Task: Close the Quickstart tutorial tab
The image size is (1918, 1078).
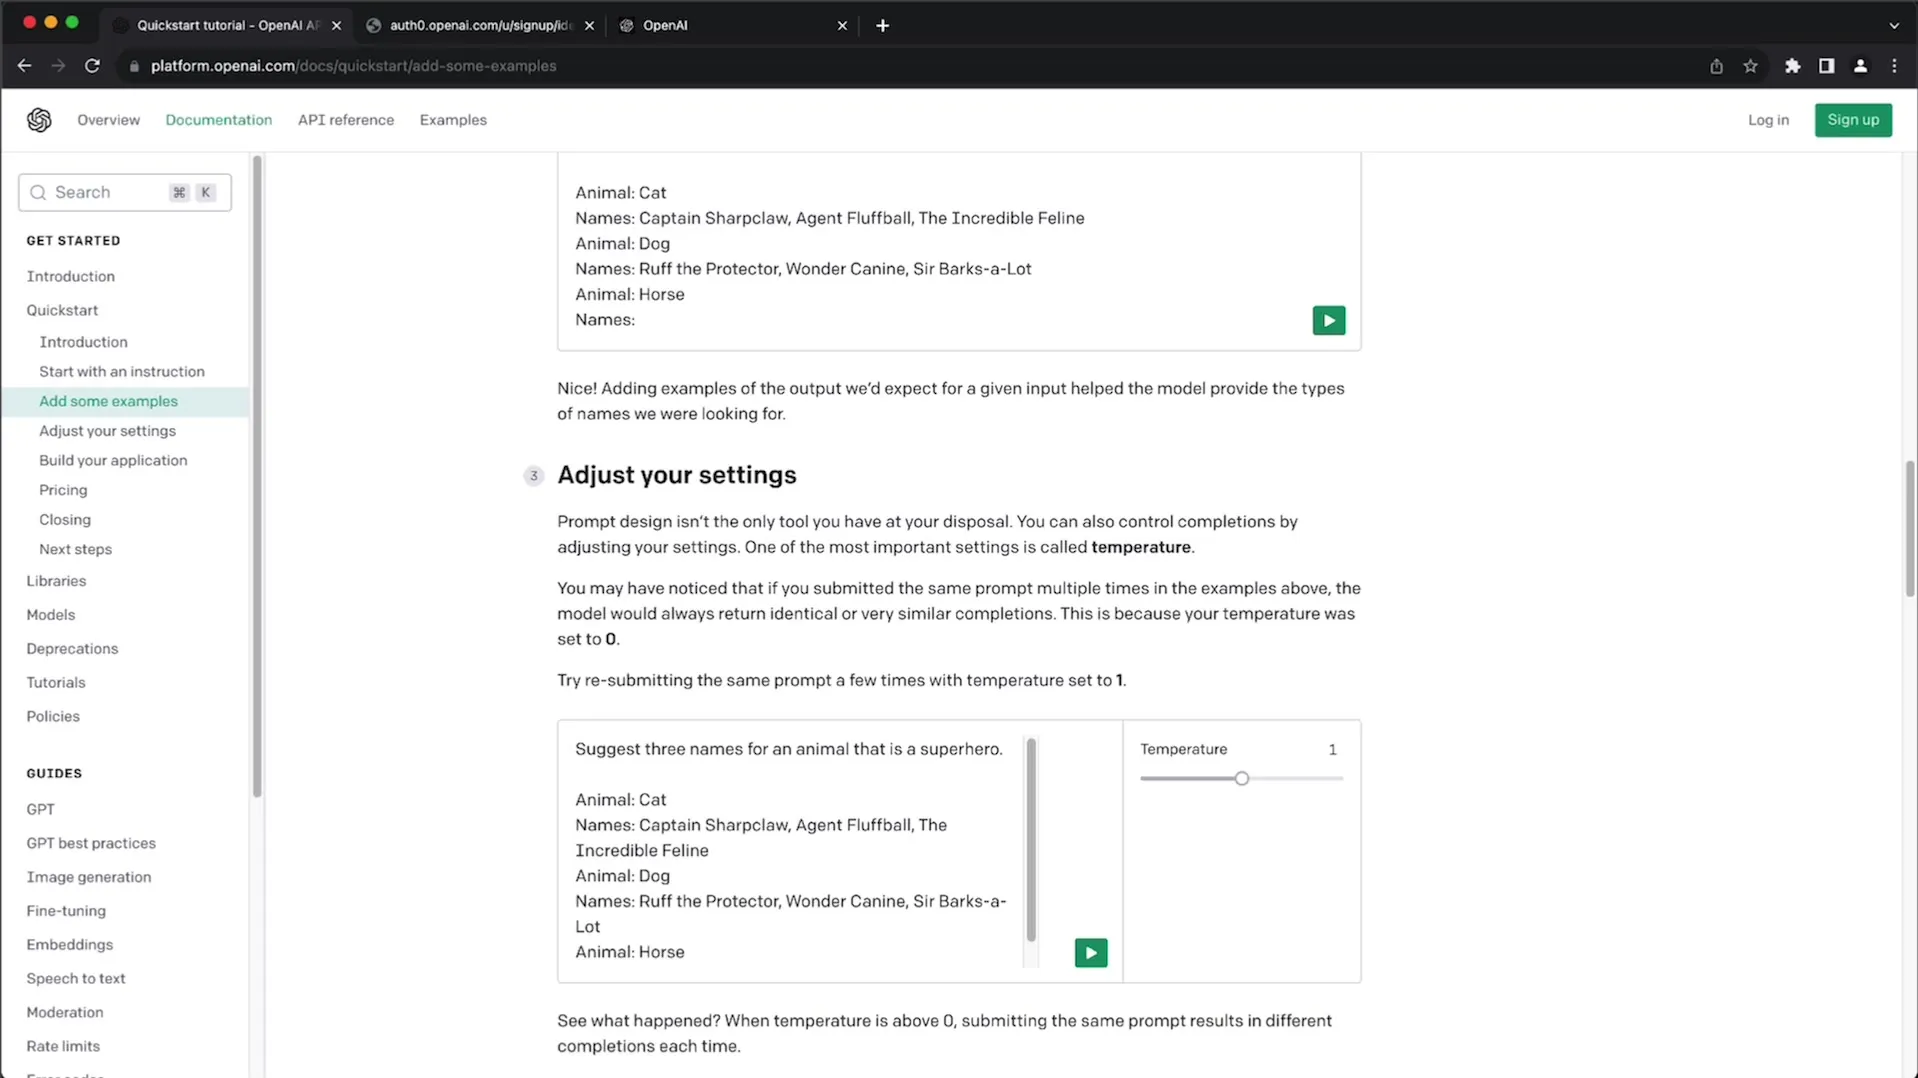Action: (336, 26)
